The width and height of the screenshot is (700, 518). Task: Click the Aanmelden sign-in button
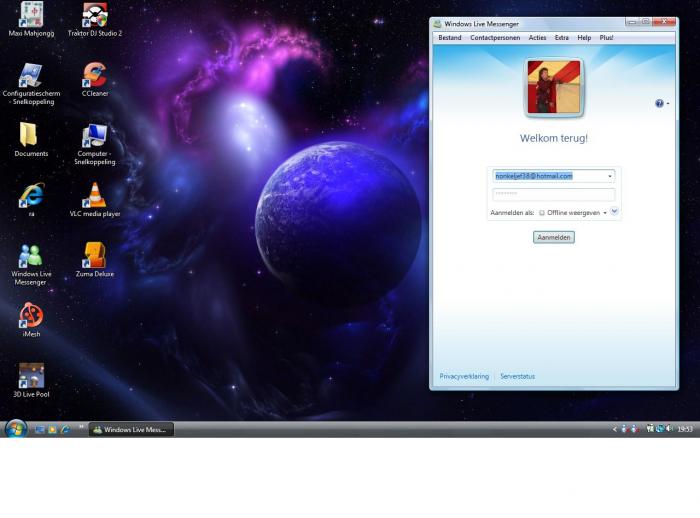(x=554, y=237)
